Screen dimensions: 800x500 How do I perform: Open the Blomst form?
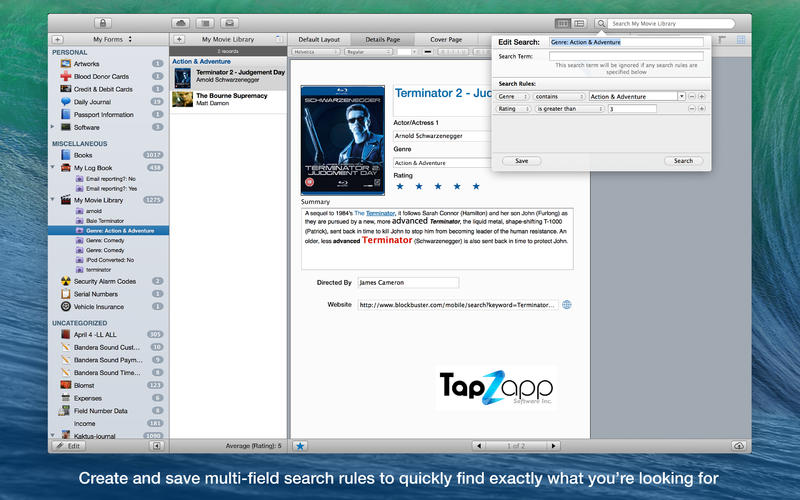[x=108, y=385]
